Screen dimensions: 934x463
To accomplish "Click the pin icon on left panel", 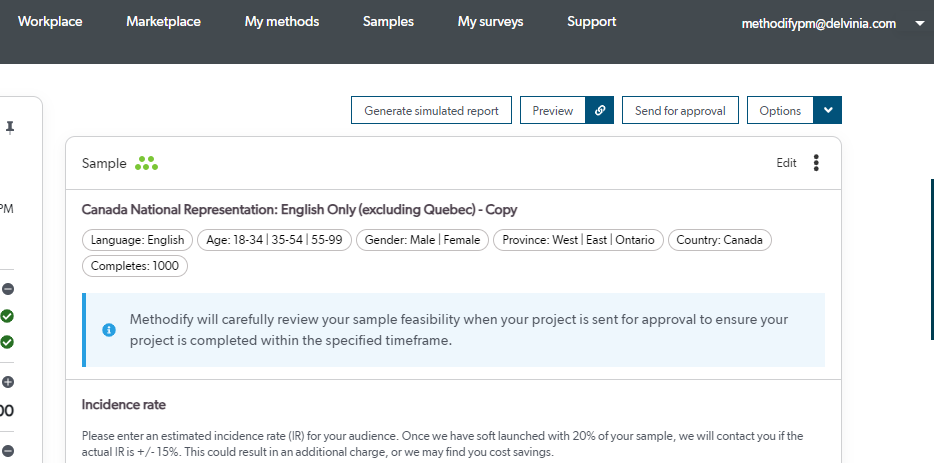I will click(x=10, y=127).
